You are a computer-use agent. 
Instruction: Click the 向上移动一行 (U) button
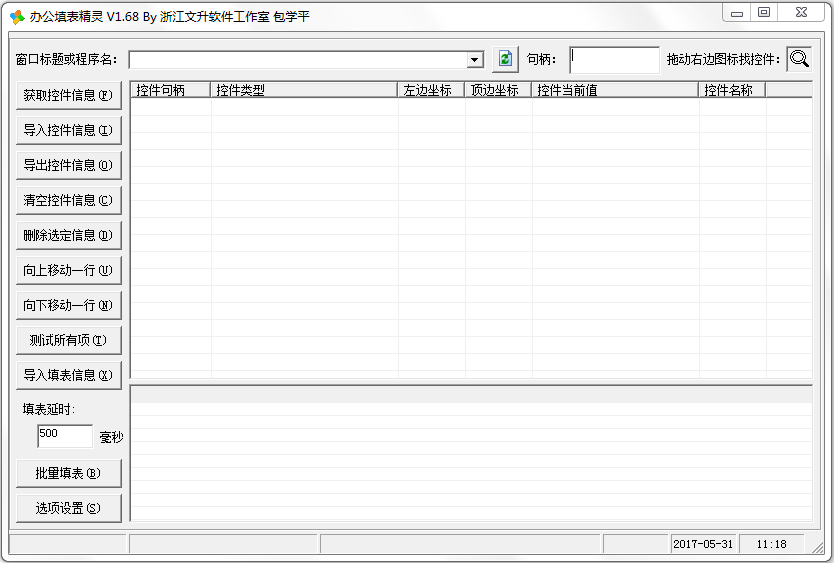(x=69, y=270)
